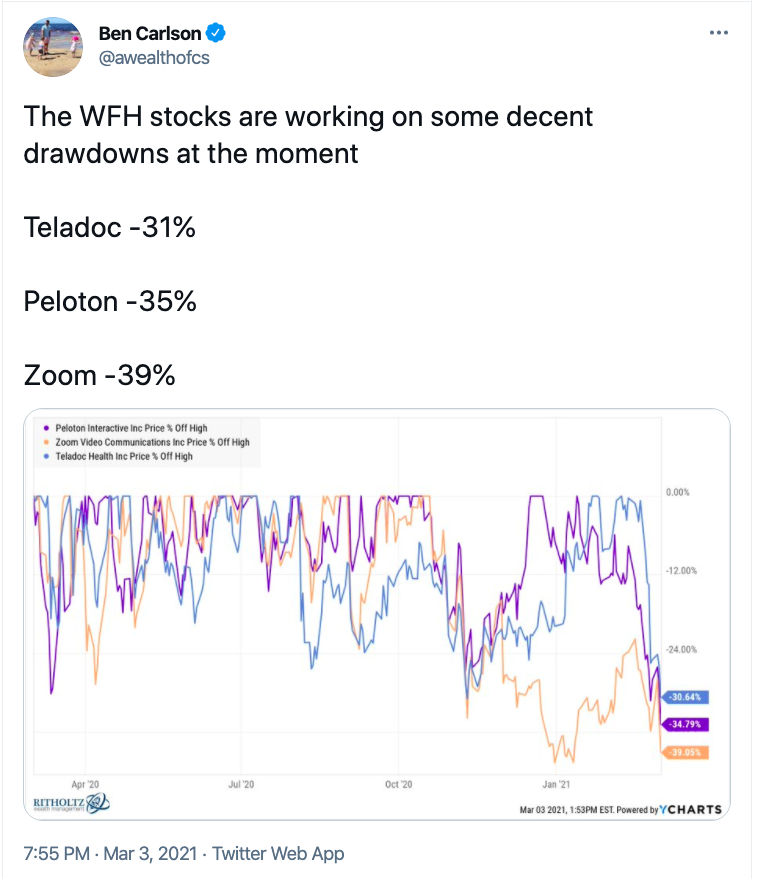Click the orange Zoom Video legend dot
The image size is (759, 879).
coord(46,442)
